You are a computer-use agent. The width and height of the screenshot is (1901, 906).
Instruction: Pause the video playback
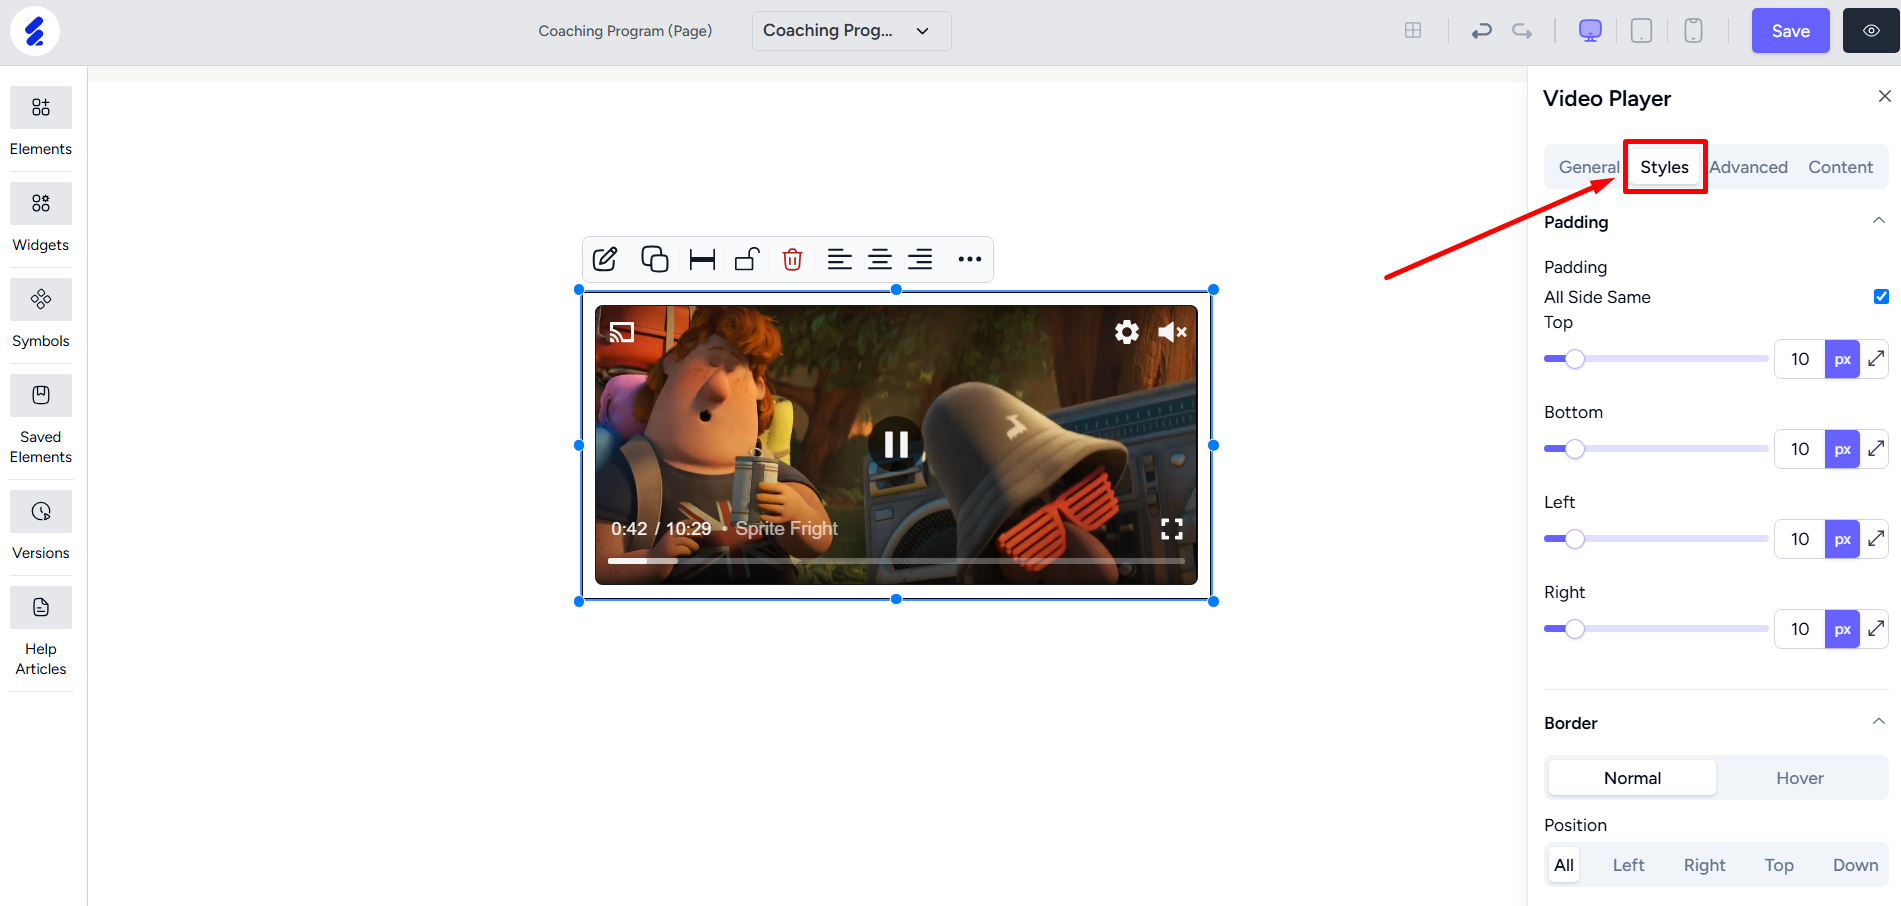tap(896, 444)
